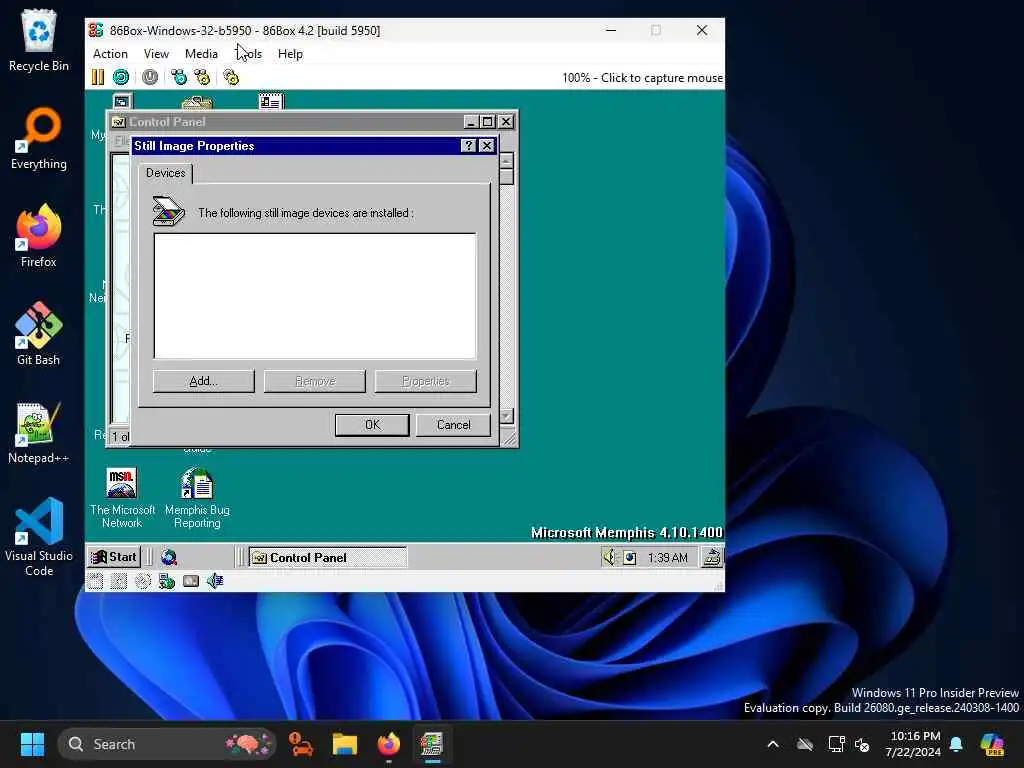Show hidden tray icons chevron
Viewport: 1024px width, 768px height.
pyautogui.click(x=773, y=744)
